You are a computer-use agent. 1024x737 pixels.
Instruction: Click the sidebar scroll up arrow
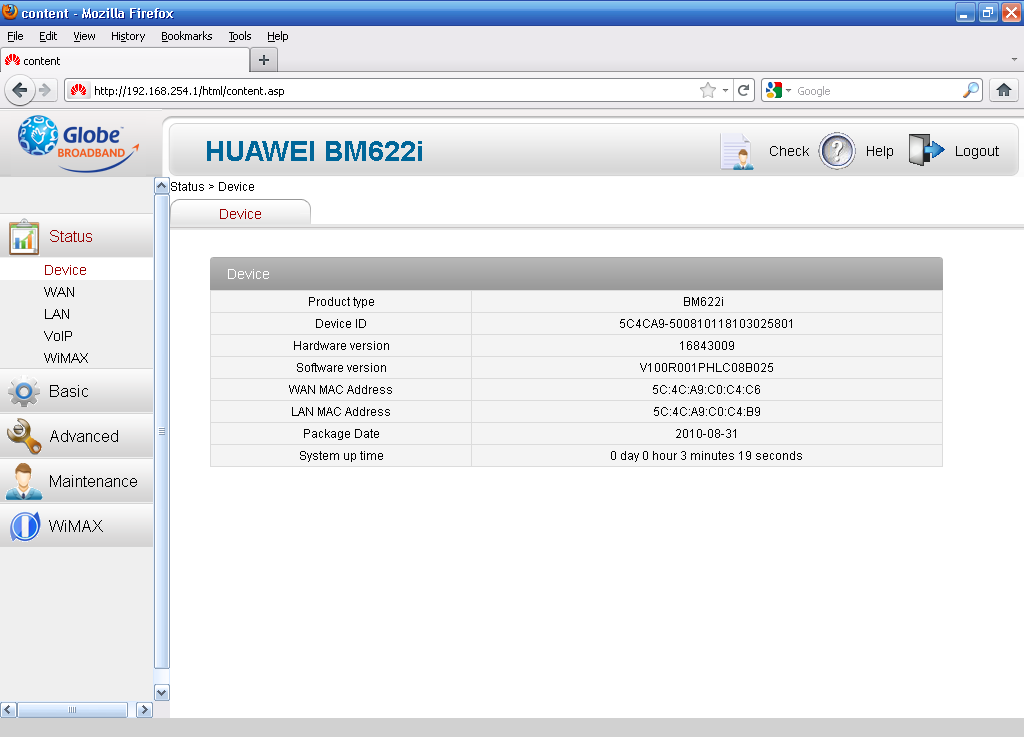pyautogui.click(x=162, y=186)
